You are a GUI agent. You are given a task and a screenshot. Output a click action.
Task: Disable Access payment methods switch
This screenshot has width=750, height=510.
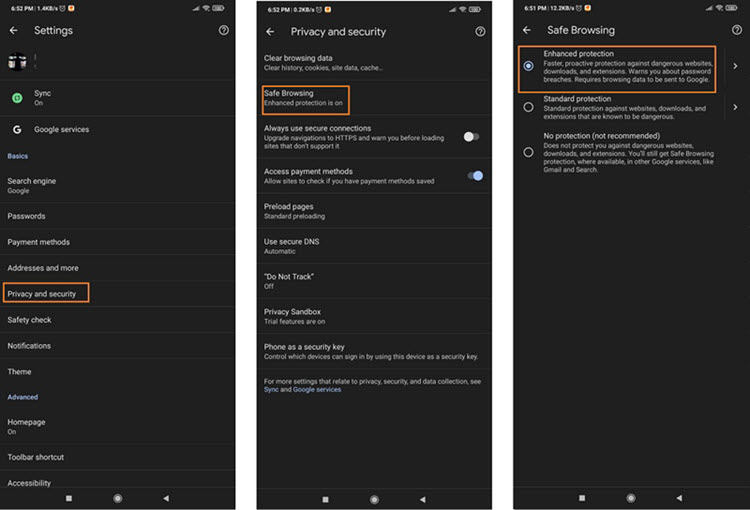[475, 176]
